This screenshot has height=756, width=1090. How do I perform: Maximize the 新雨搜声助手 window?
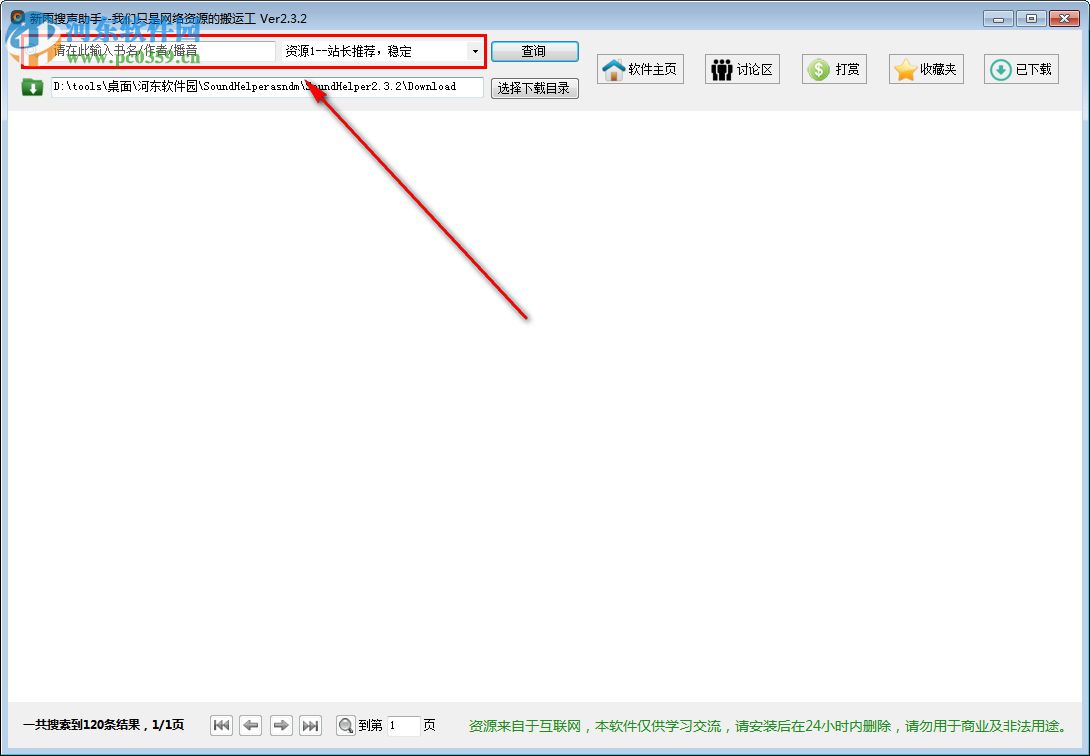click(1032, 19)
